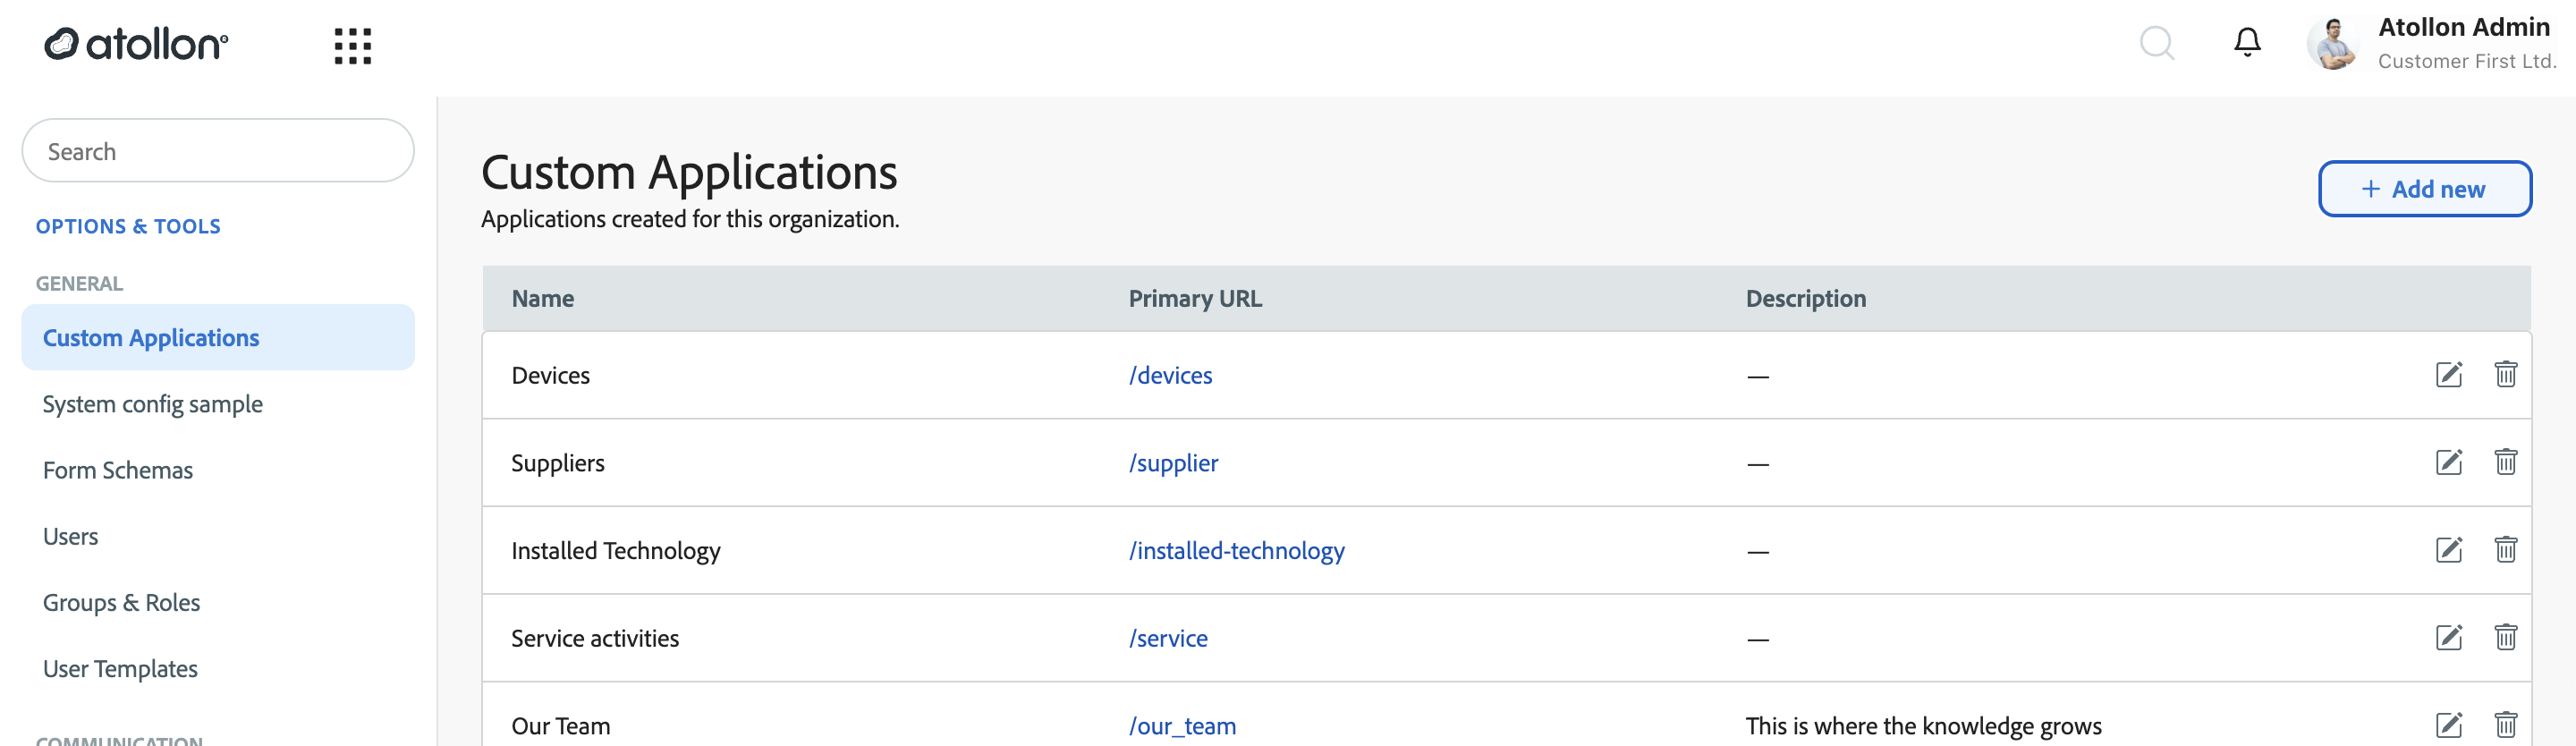This screenshot has width=2576, height=746.
Task: Edit the Our Team application
Action: point(2448,725)
